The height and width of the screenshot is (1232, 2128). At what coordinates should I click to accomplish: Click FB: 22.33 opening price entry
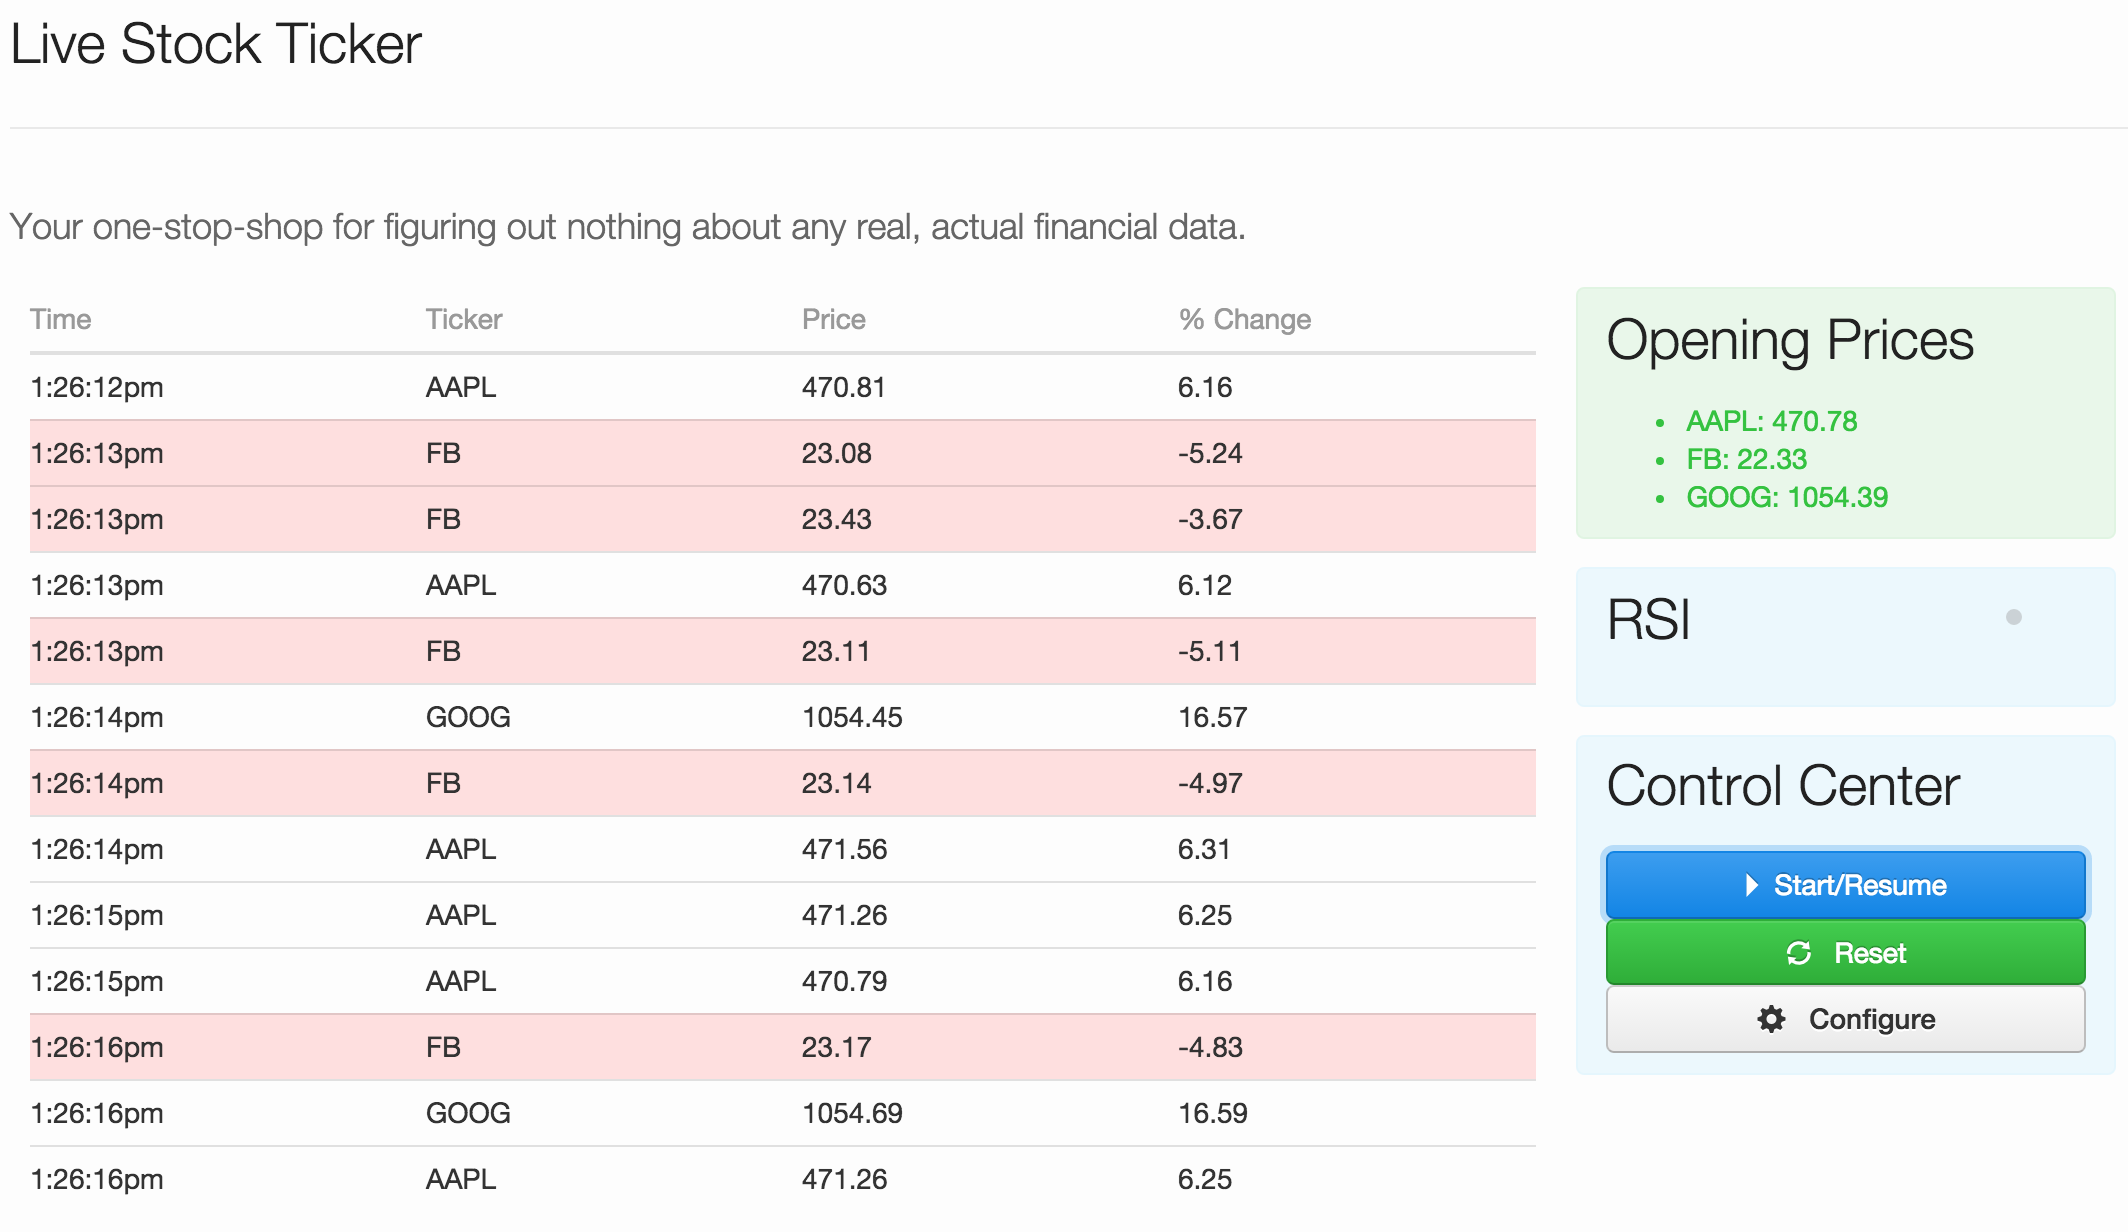[x=1746, y=459]
